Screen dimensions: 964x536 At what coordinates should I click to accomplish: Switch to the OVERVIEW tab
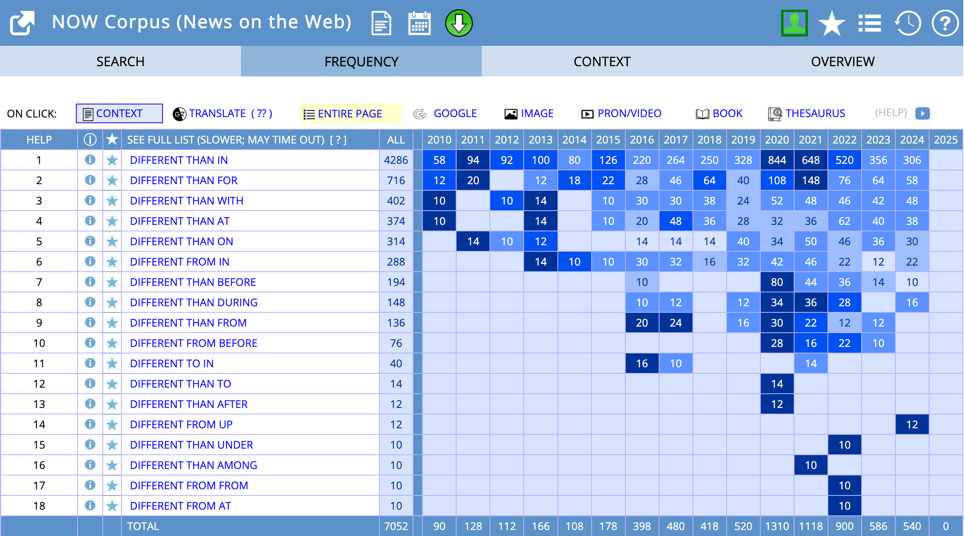coord(843,61)
